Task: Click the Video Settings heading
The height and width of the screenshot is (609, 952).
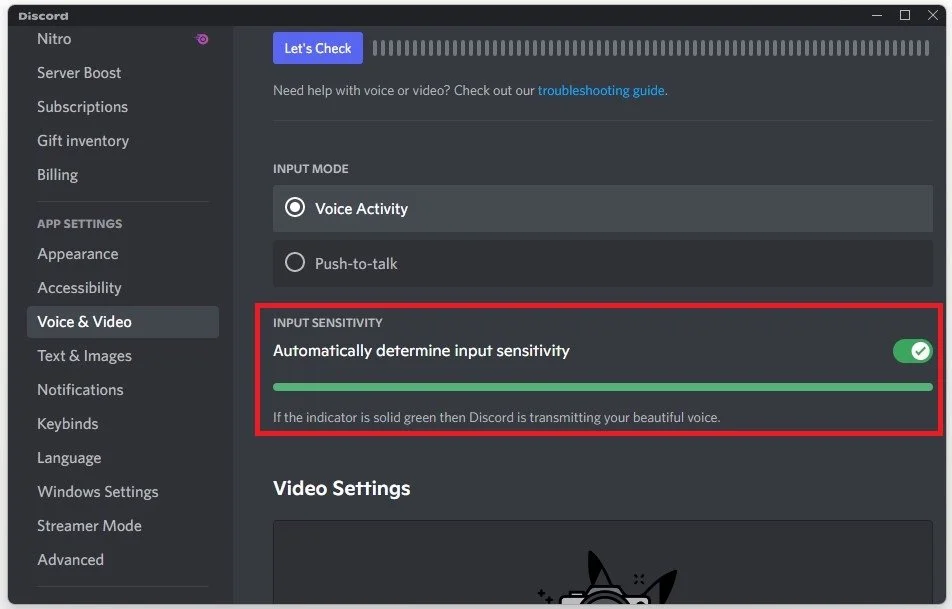Action: pos(341,488)
